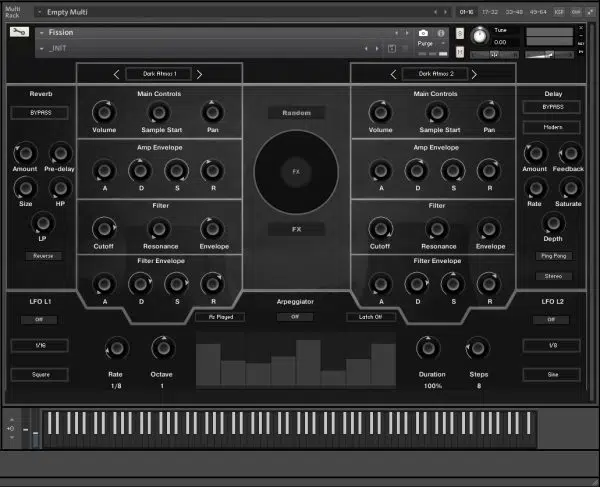Click the FX button below the XY pad
This screenshot has height=487, width=600.
tap(295, 229)
